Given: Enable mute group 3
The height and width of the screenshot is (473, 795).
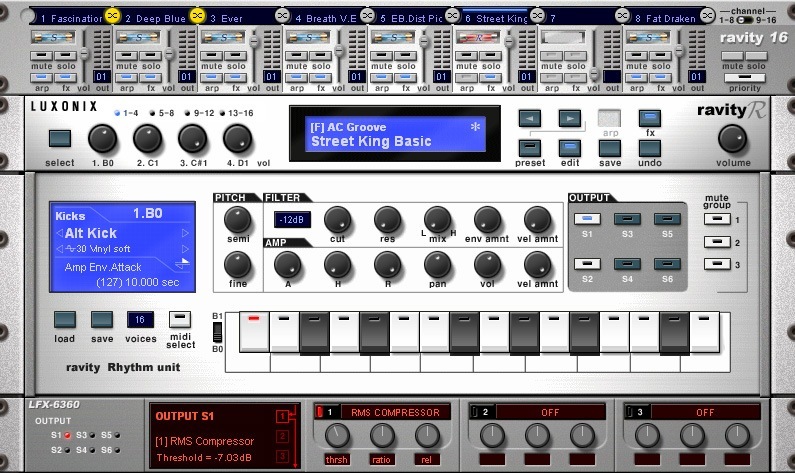Looking at the screenshot, I should [717, 264].
